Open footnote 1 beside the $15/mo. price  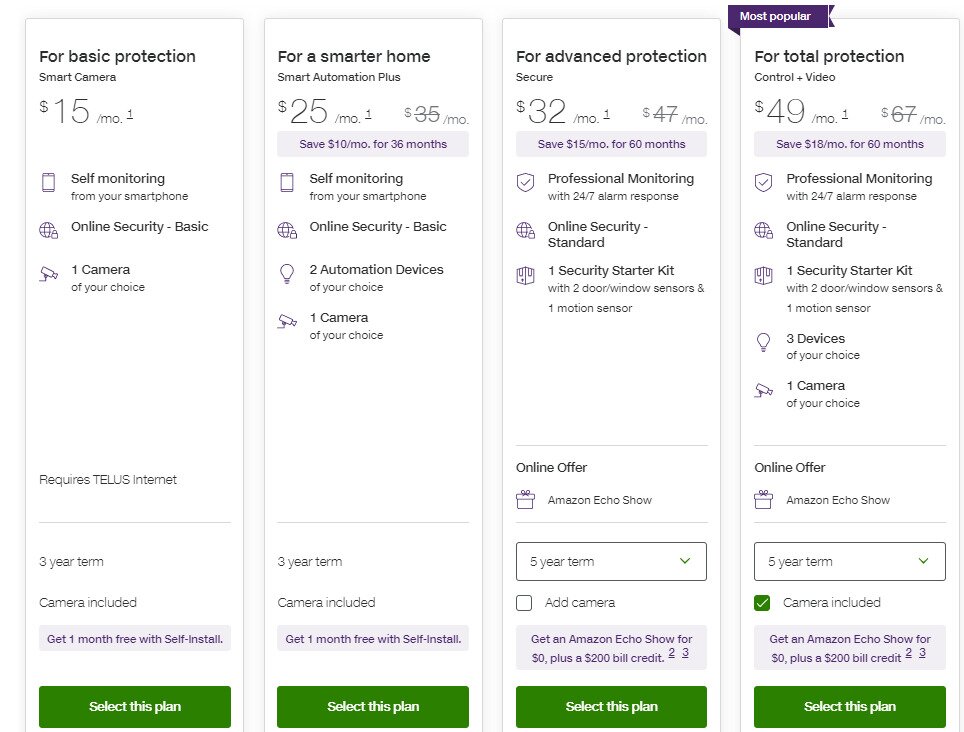point(130,114)
